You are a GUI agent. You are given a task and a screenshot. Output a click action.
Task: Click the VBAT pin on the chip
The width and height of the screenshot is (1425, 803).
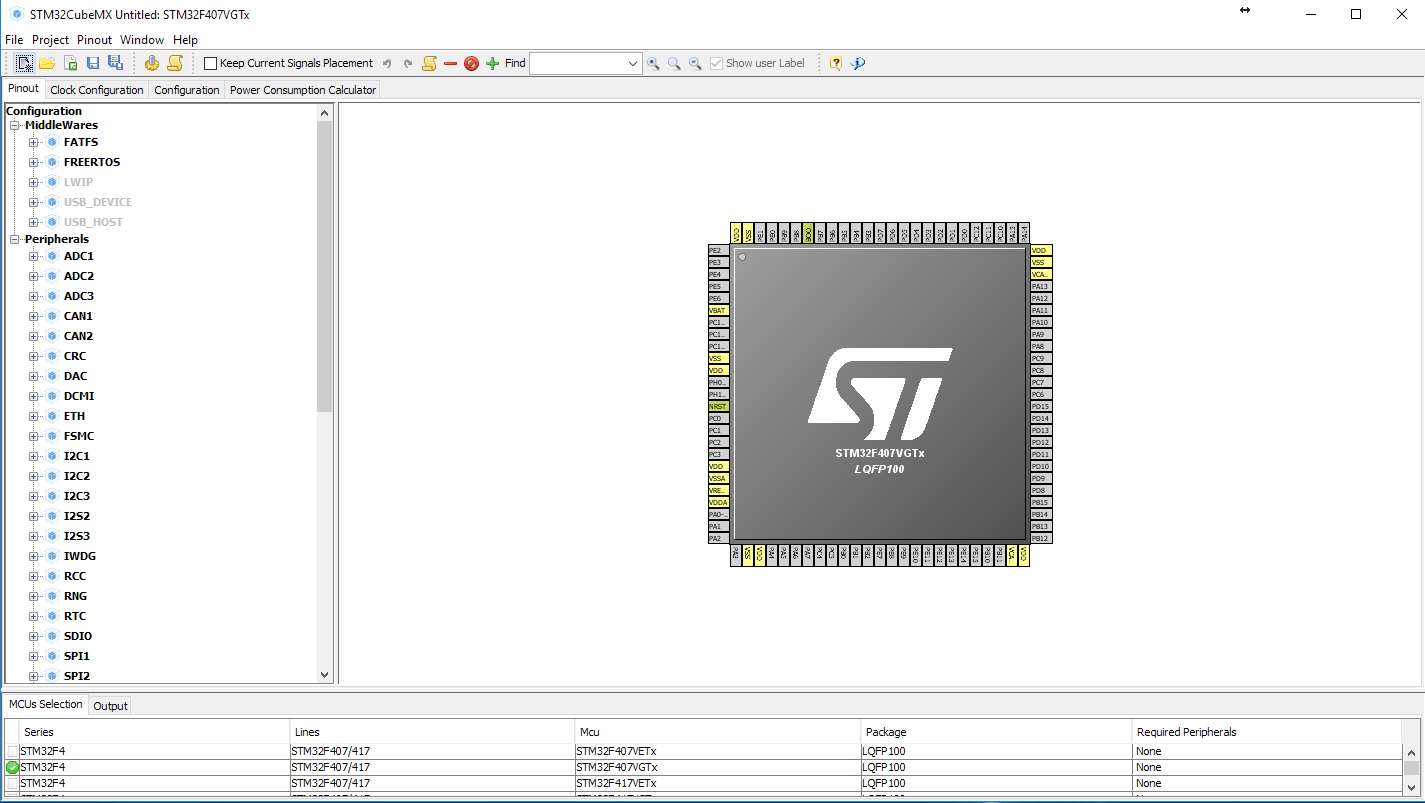(x=718, y=310)
